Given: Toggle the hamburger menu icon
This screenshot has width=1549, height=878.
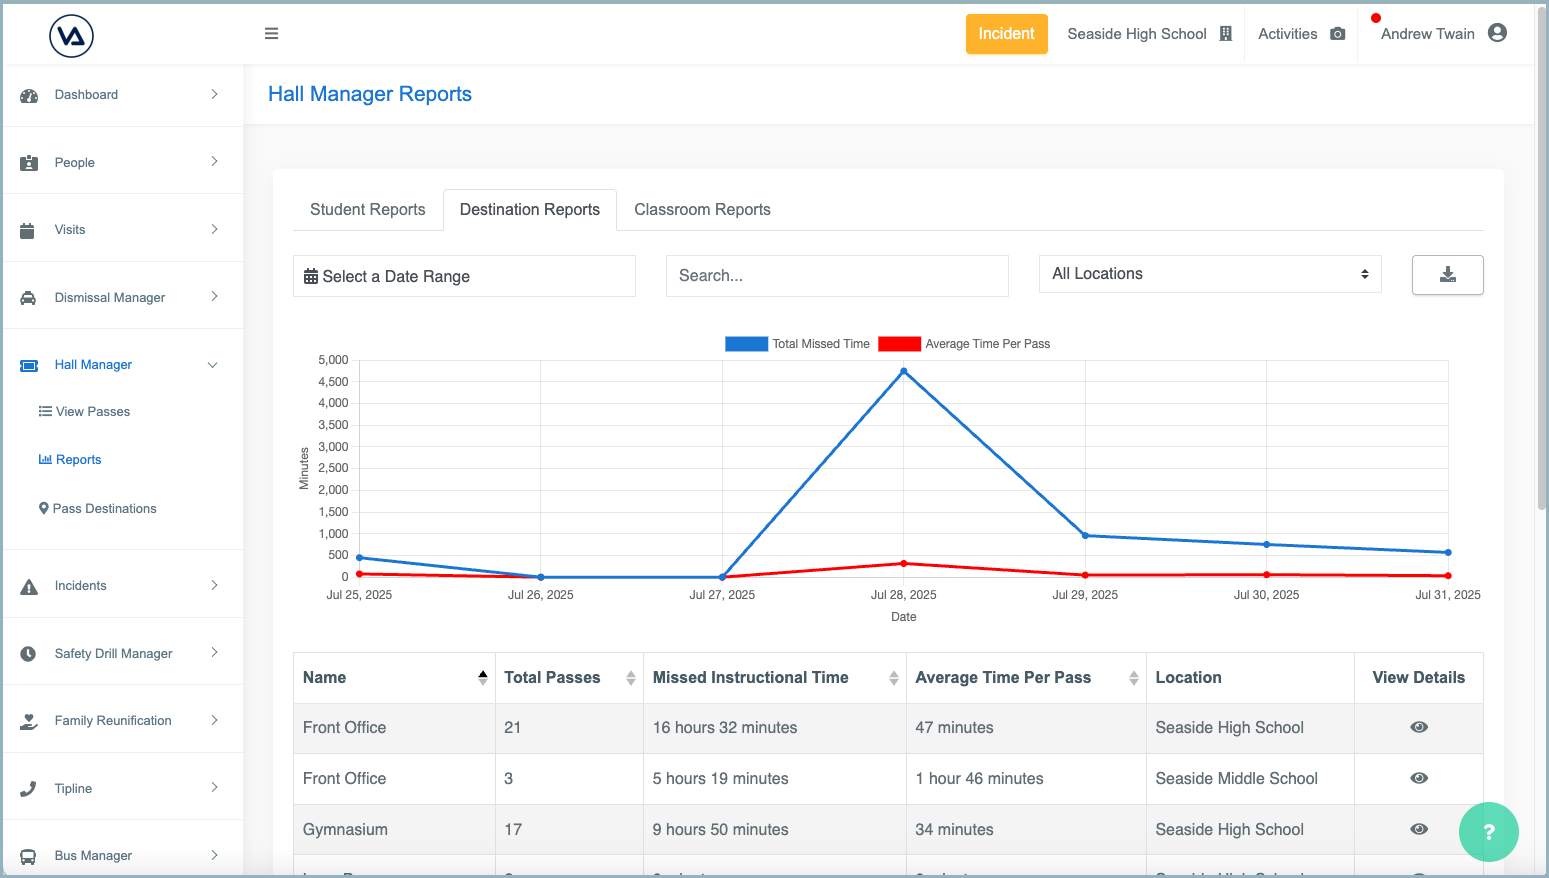Looking at the screenshot, I should 271,33.
